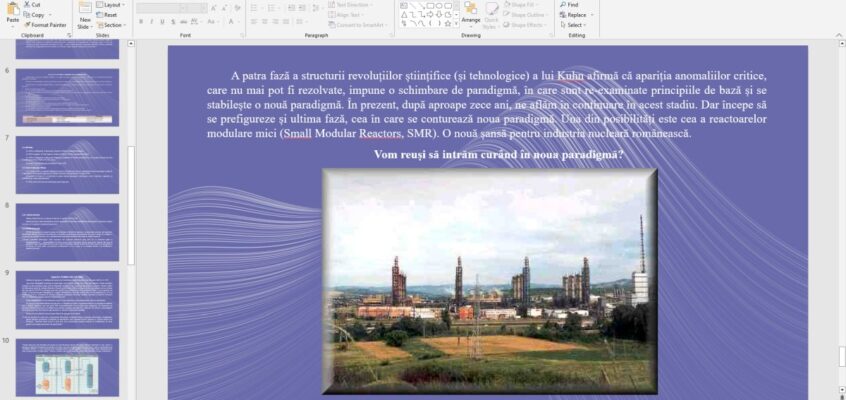Open slide 8 thumbnail

(x=67, y=232)
